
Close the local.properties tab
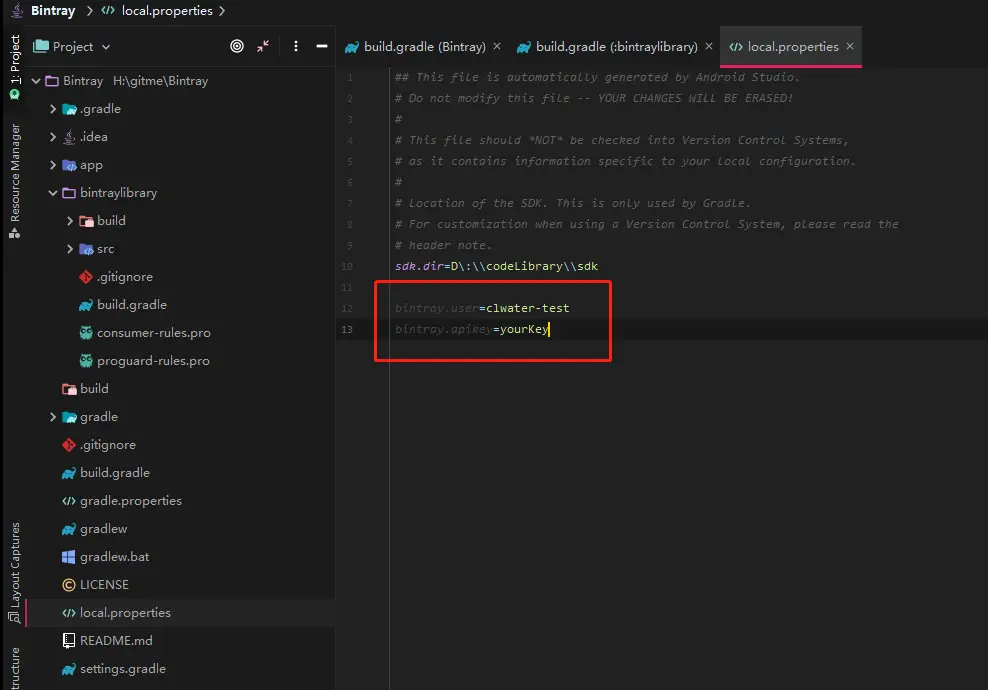[x=850, y=46]
